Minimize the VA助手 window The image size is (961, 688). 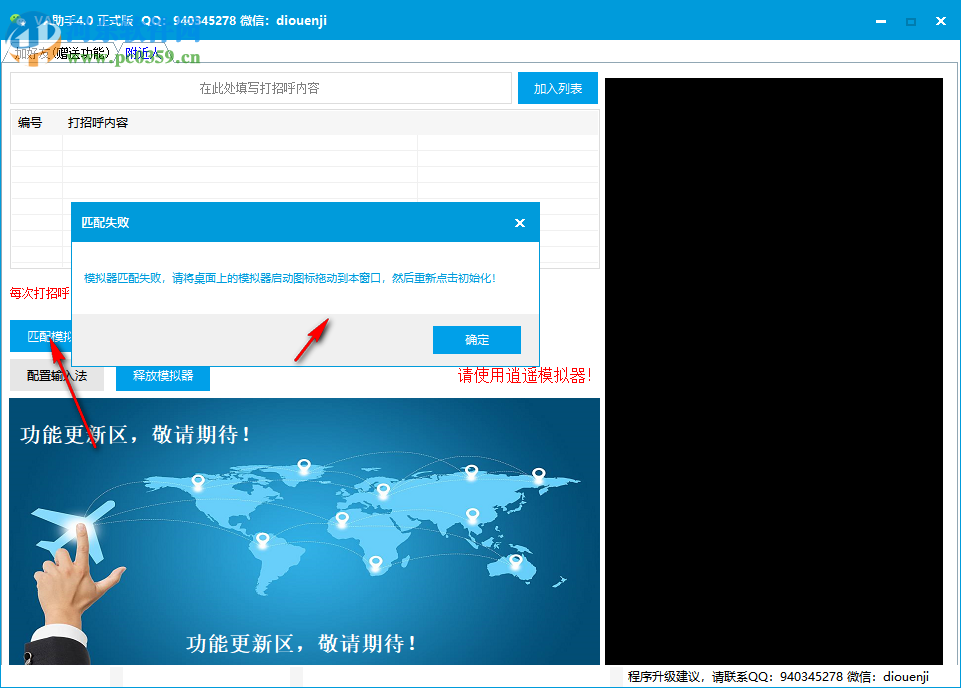coord(879,20)
